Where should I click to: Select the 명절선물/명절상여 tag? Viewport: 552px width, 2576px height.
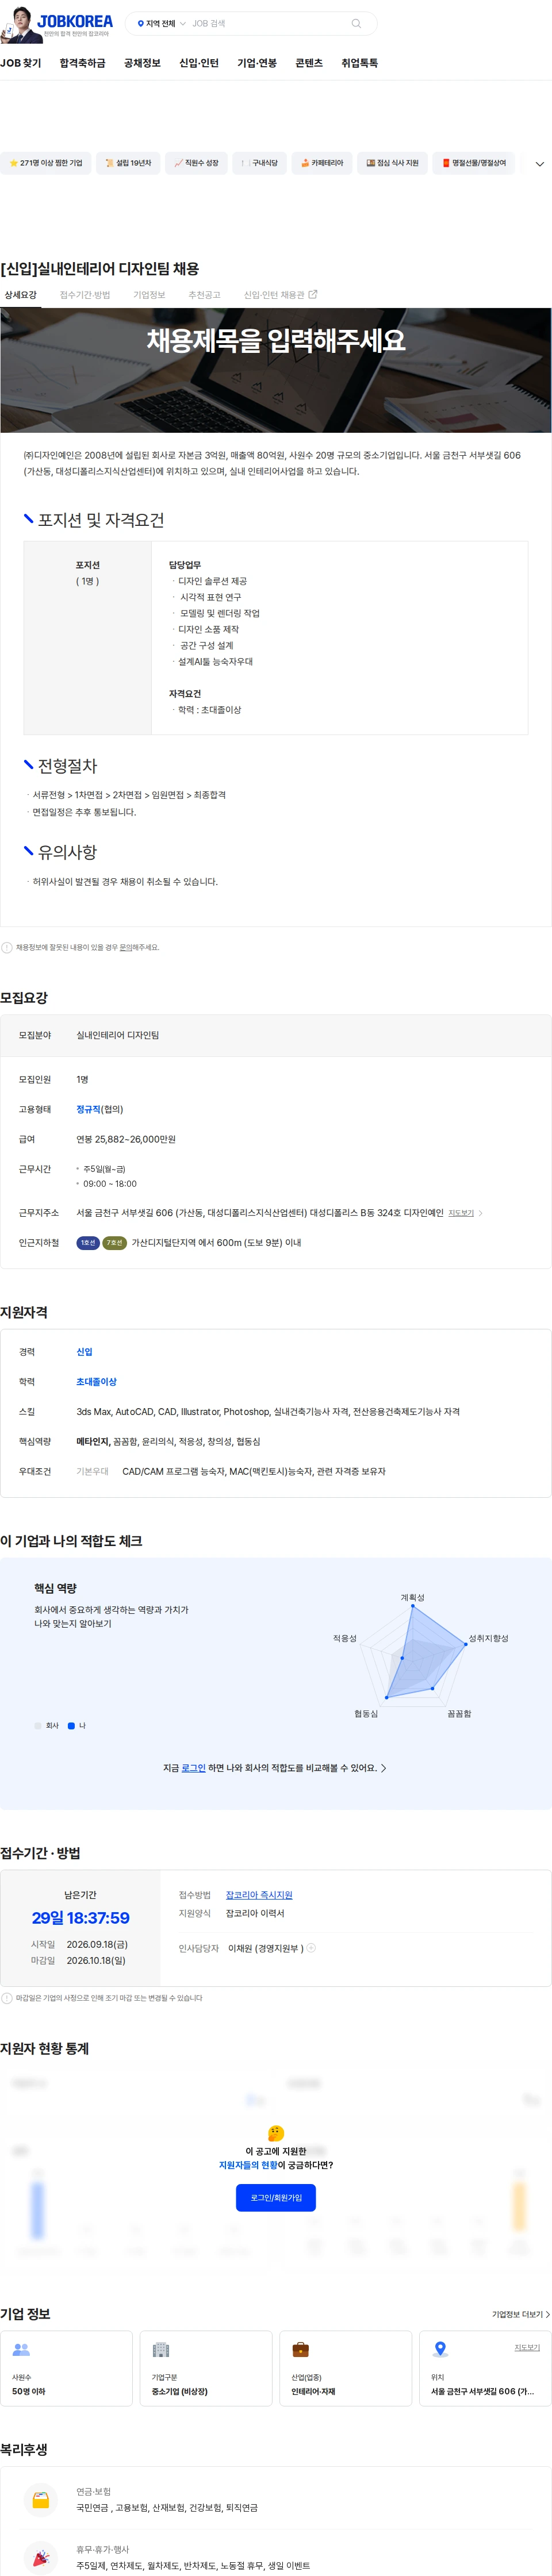point(474,163)
